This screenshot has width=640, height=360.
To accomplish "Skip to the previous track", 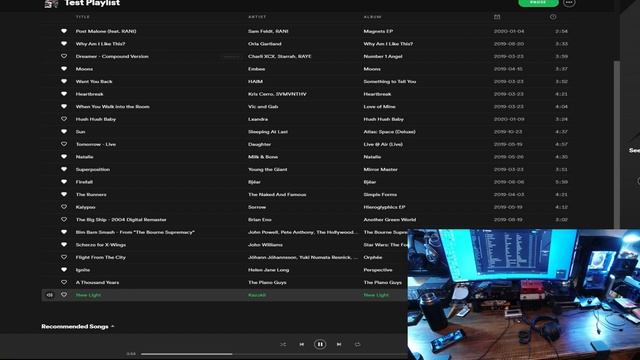I will click(x=302, y=344).
